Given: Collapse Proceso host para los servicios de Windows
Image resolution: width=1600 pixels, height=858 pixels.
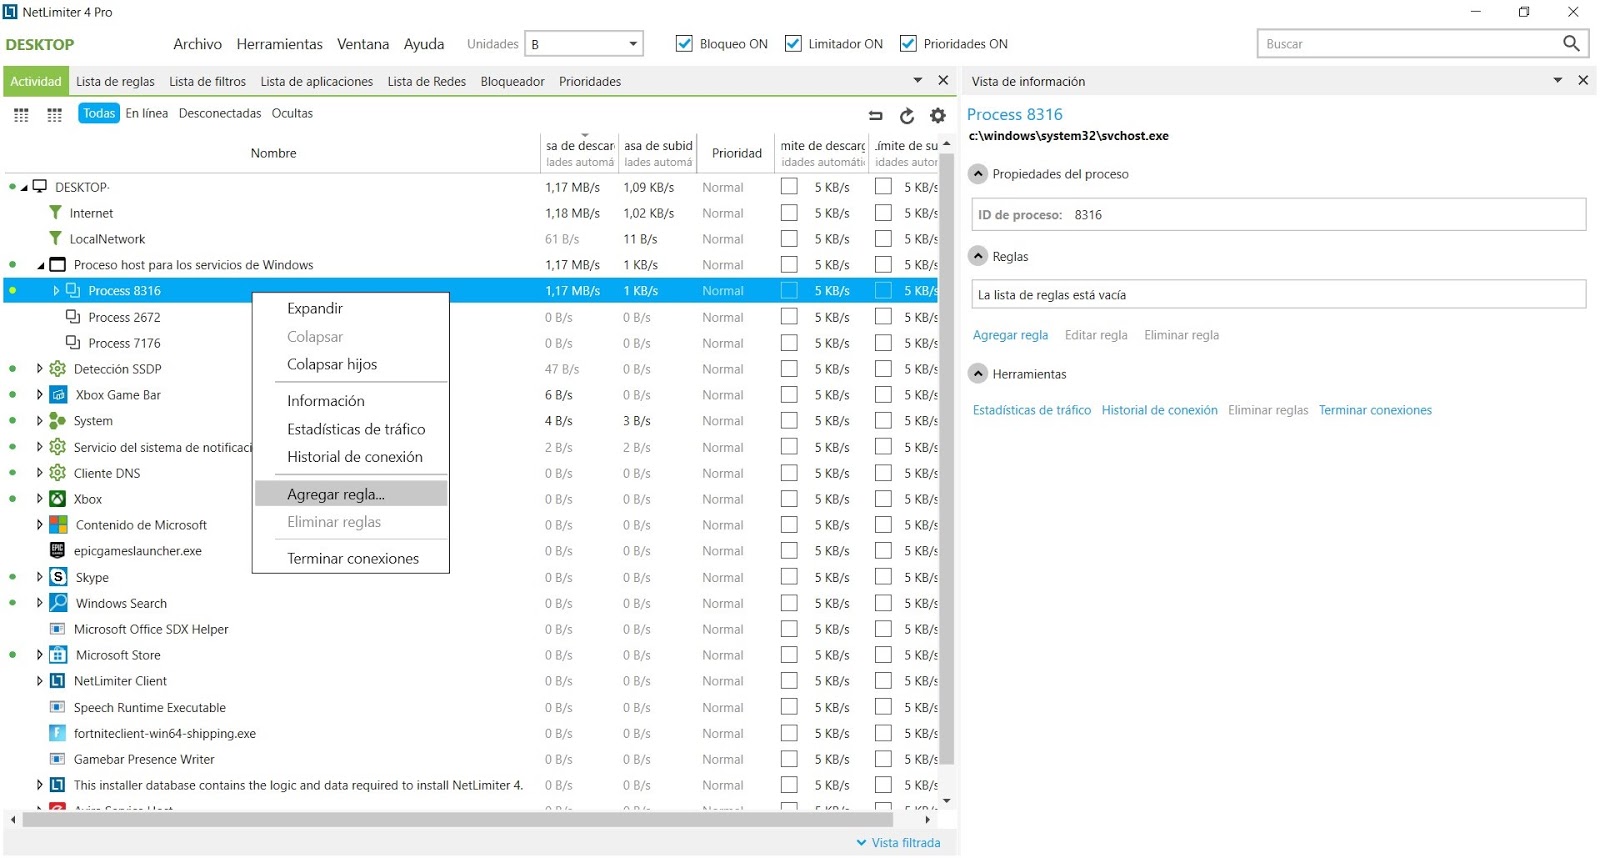Looking at the screenshot, I should point(41,265).
